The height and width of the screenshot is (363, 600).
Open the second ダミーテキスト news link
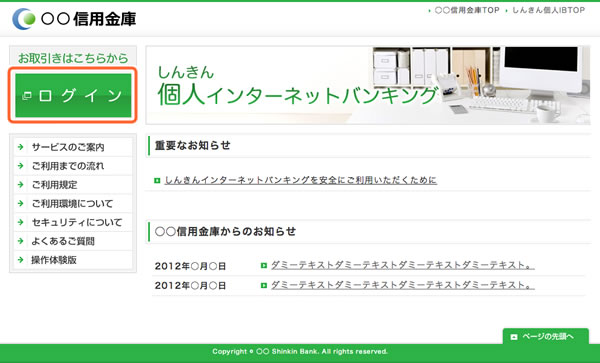pos(403,285)
